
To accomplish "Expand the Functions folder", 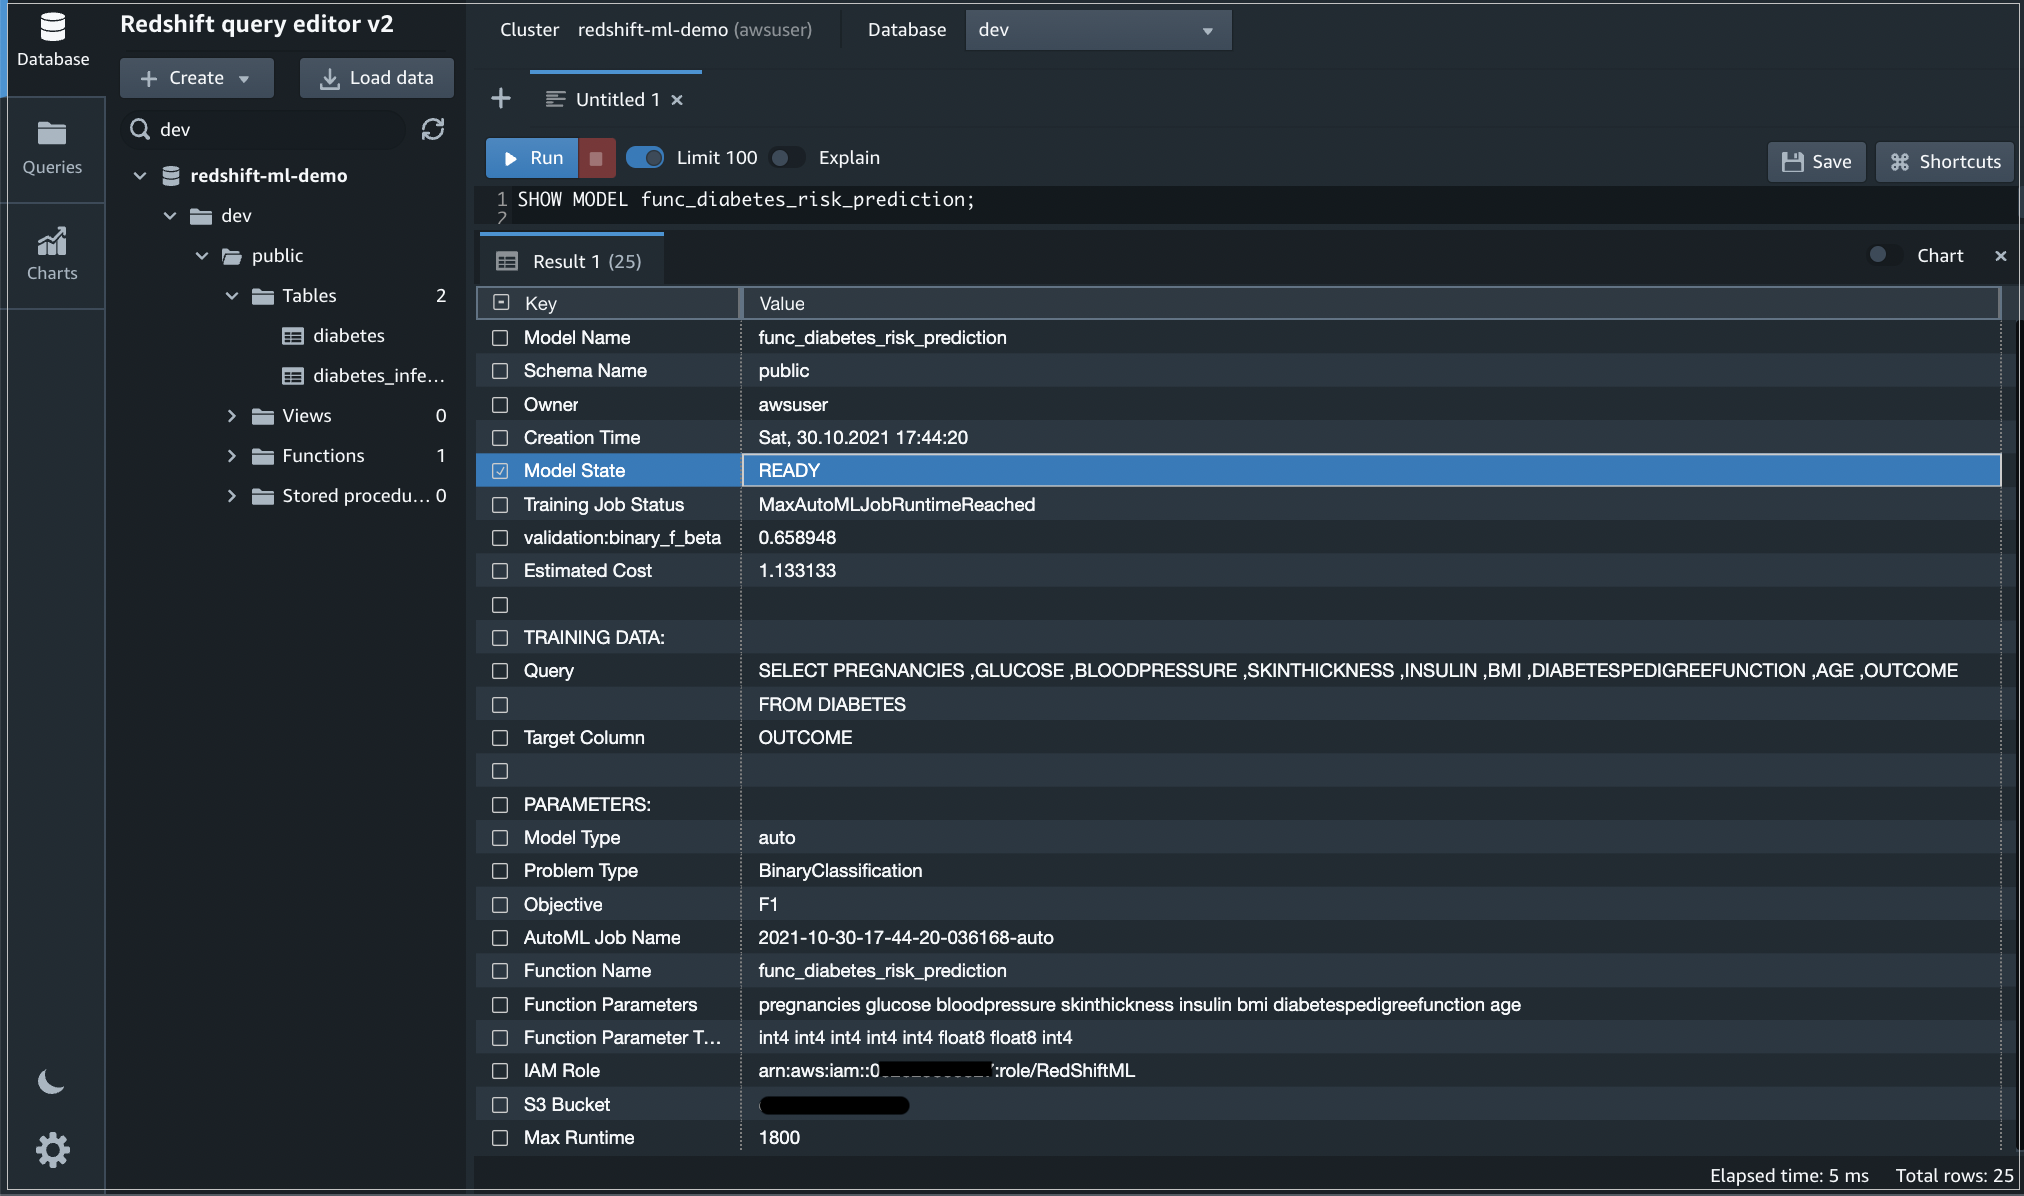I will click(x=232, y=456).
